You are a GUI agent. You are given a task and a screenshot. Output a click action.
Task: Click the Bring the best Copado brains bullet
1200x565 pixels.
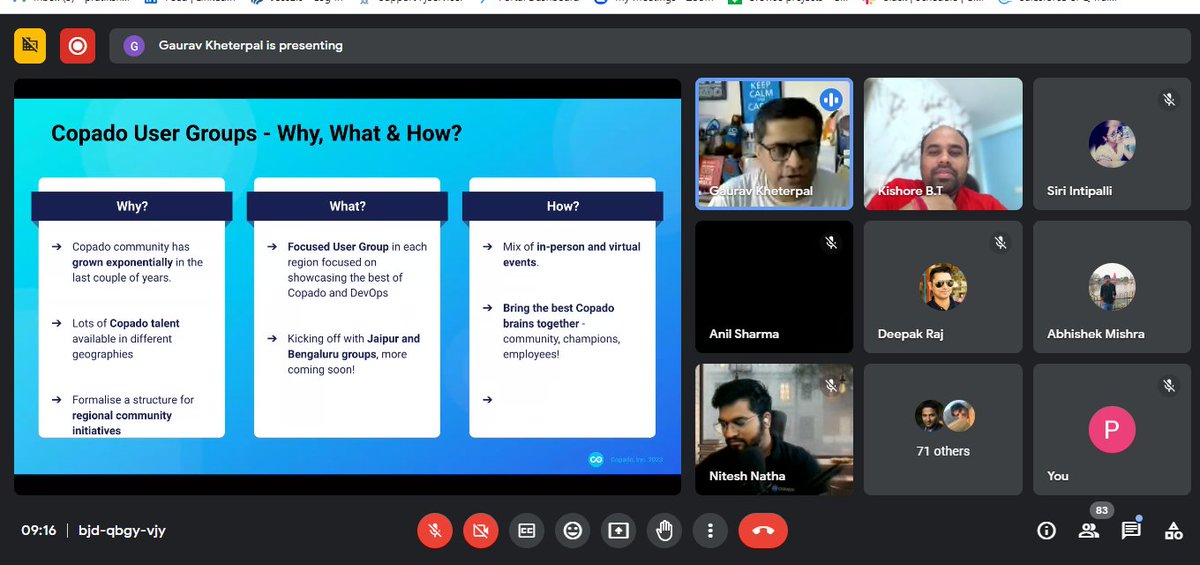coord(561,331)
